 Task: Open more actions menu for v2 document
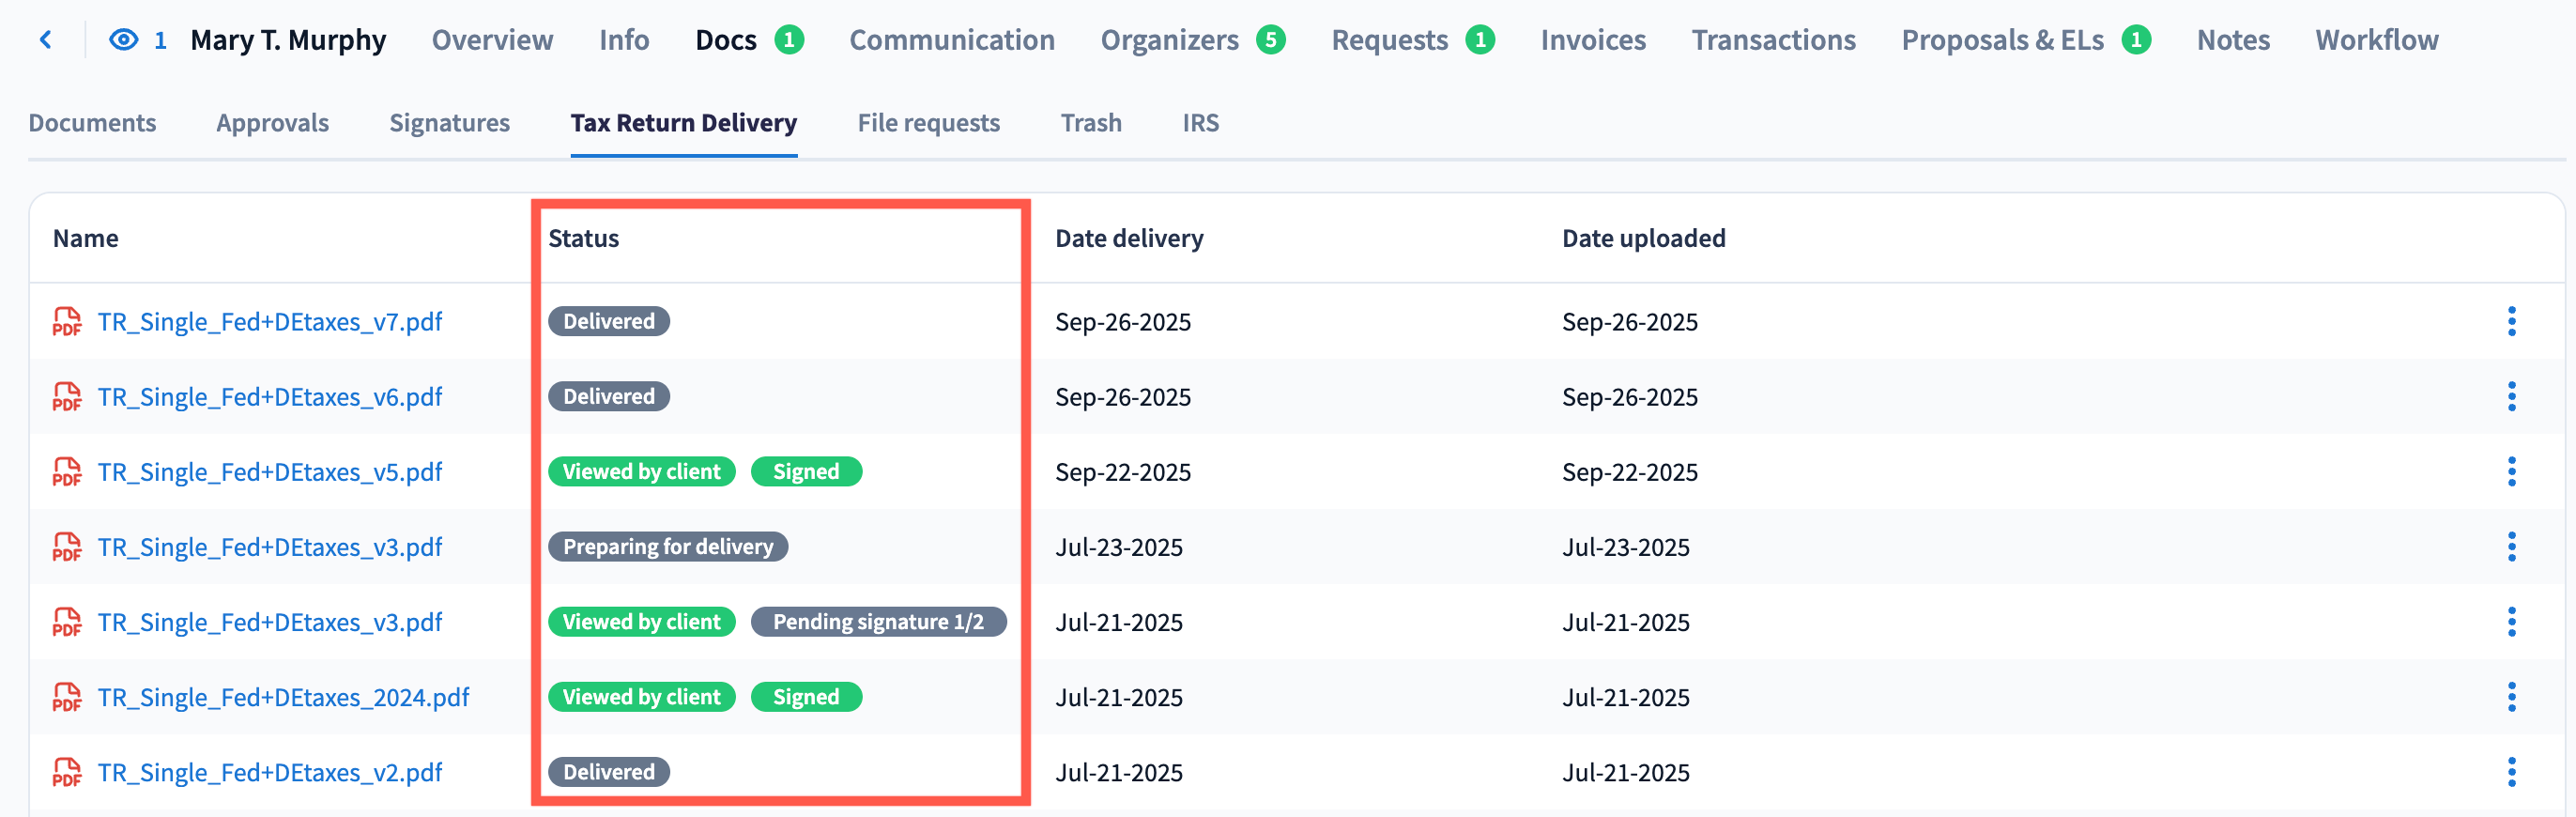click(x=2511, y=772)
